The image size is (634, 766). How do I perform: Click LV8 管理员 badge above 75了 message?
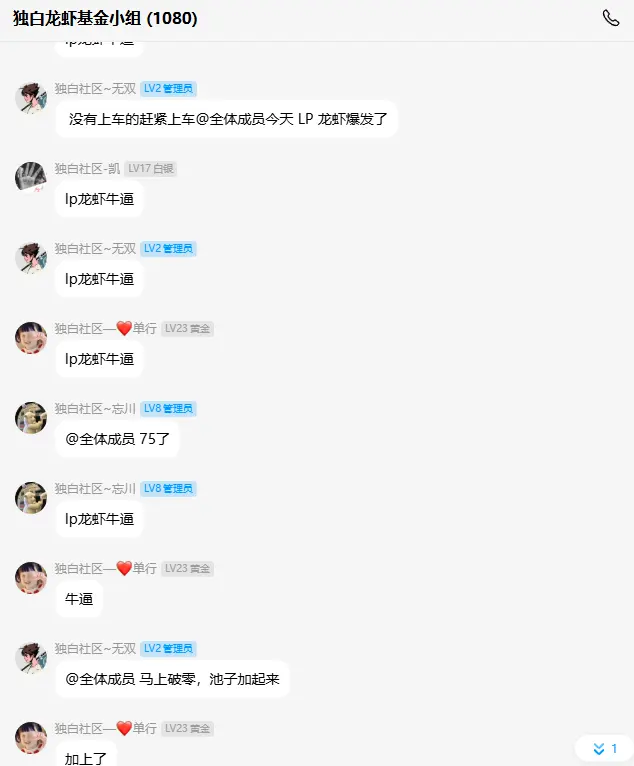click(x=168, y=408)
